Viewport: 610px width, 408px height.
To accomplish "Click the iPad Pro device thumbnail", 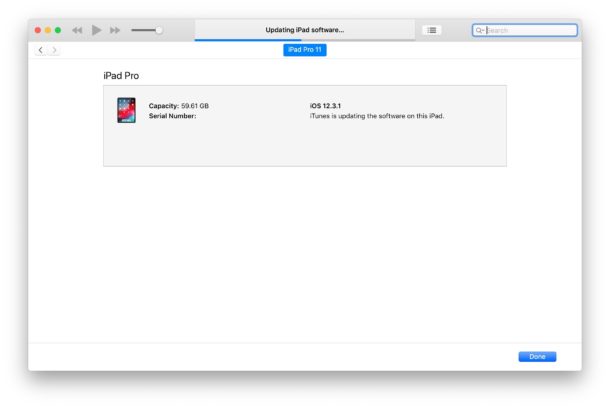I will 126,110.
